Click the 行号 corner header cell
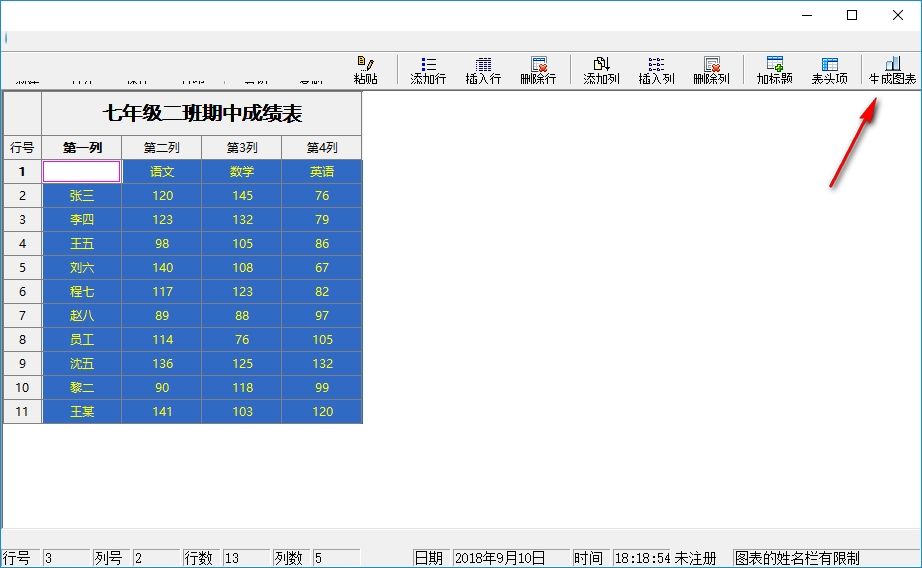Image resolution: width=922 pixels, height=568 pixels. pos(22,148)
